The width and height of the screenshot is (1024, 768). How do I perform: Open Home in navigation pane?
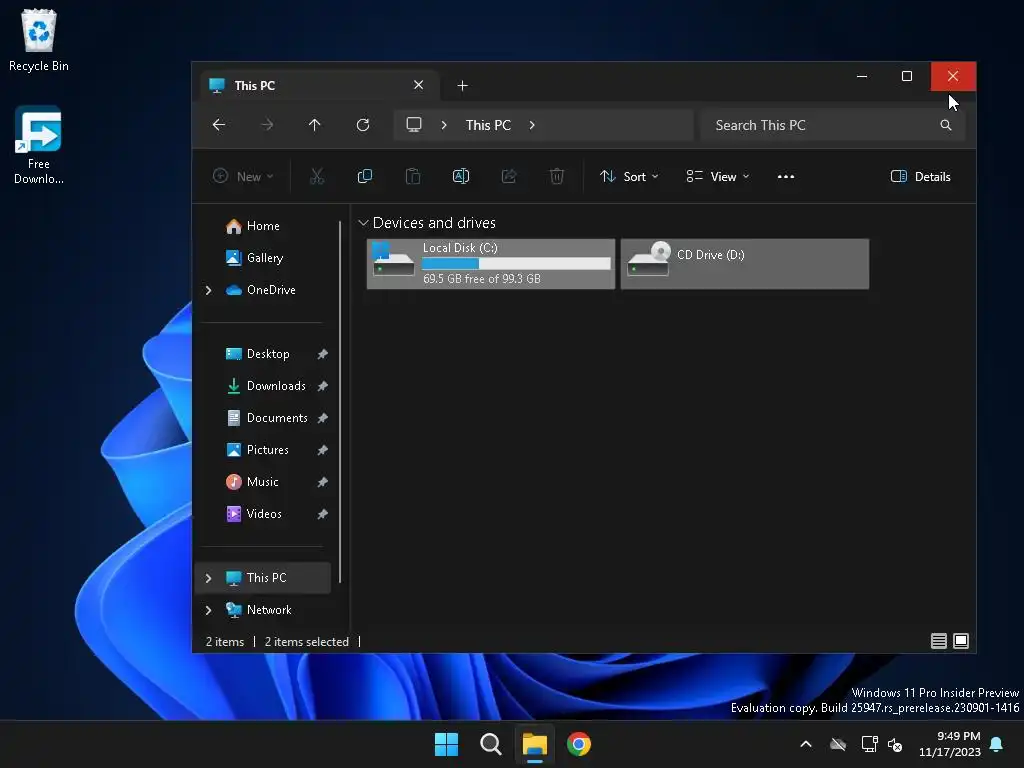pos(262,226)
